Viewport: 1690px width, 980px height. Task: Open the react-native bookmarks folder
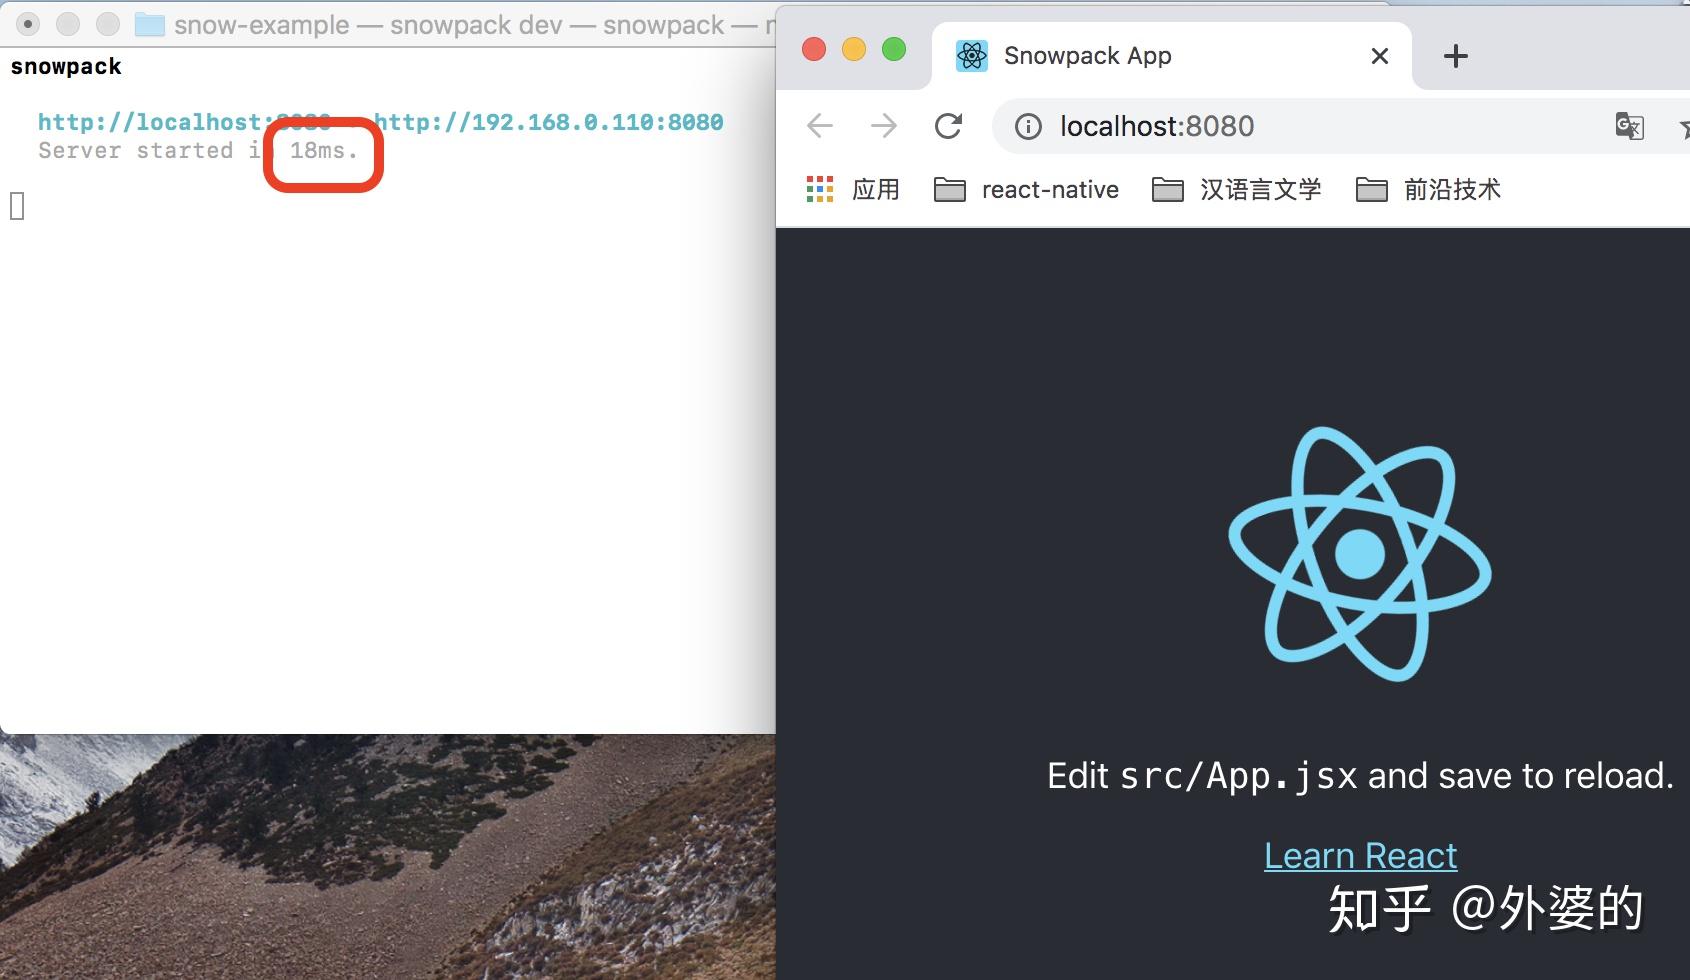(x=1050, y=189)
